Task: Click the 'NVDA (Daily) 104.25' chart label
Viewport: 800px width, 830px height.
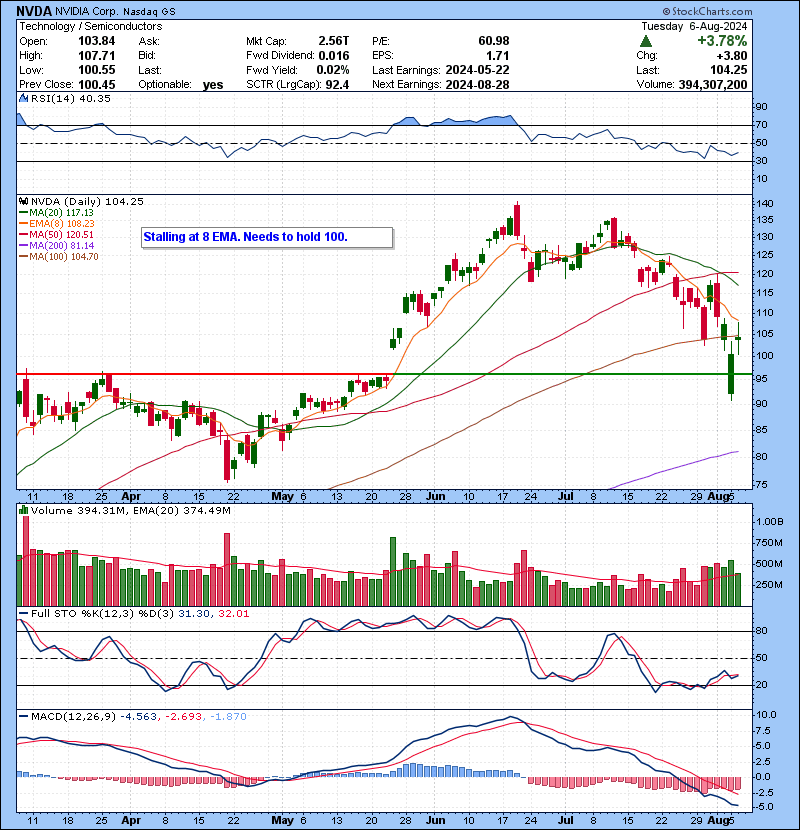Action: click(87, 202)
